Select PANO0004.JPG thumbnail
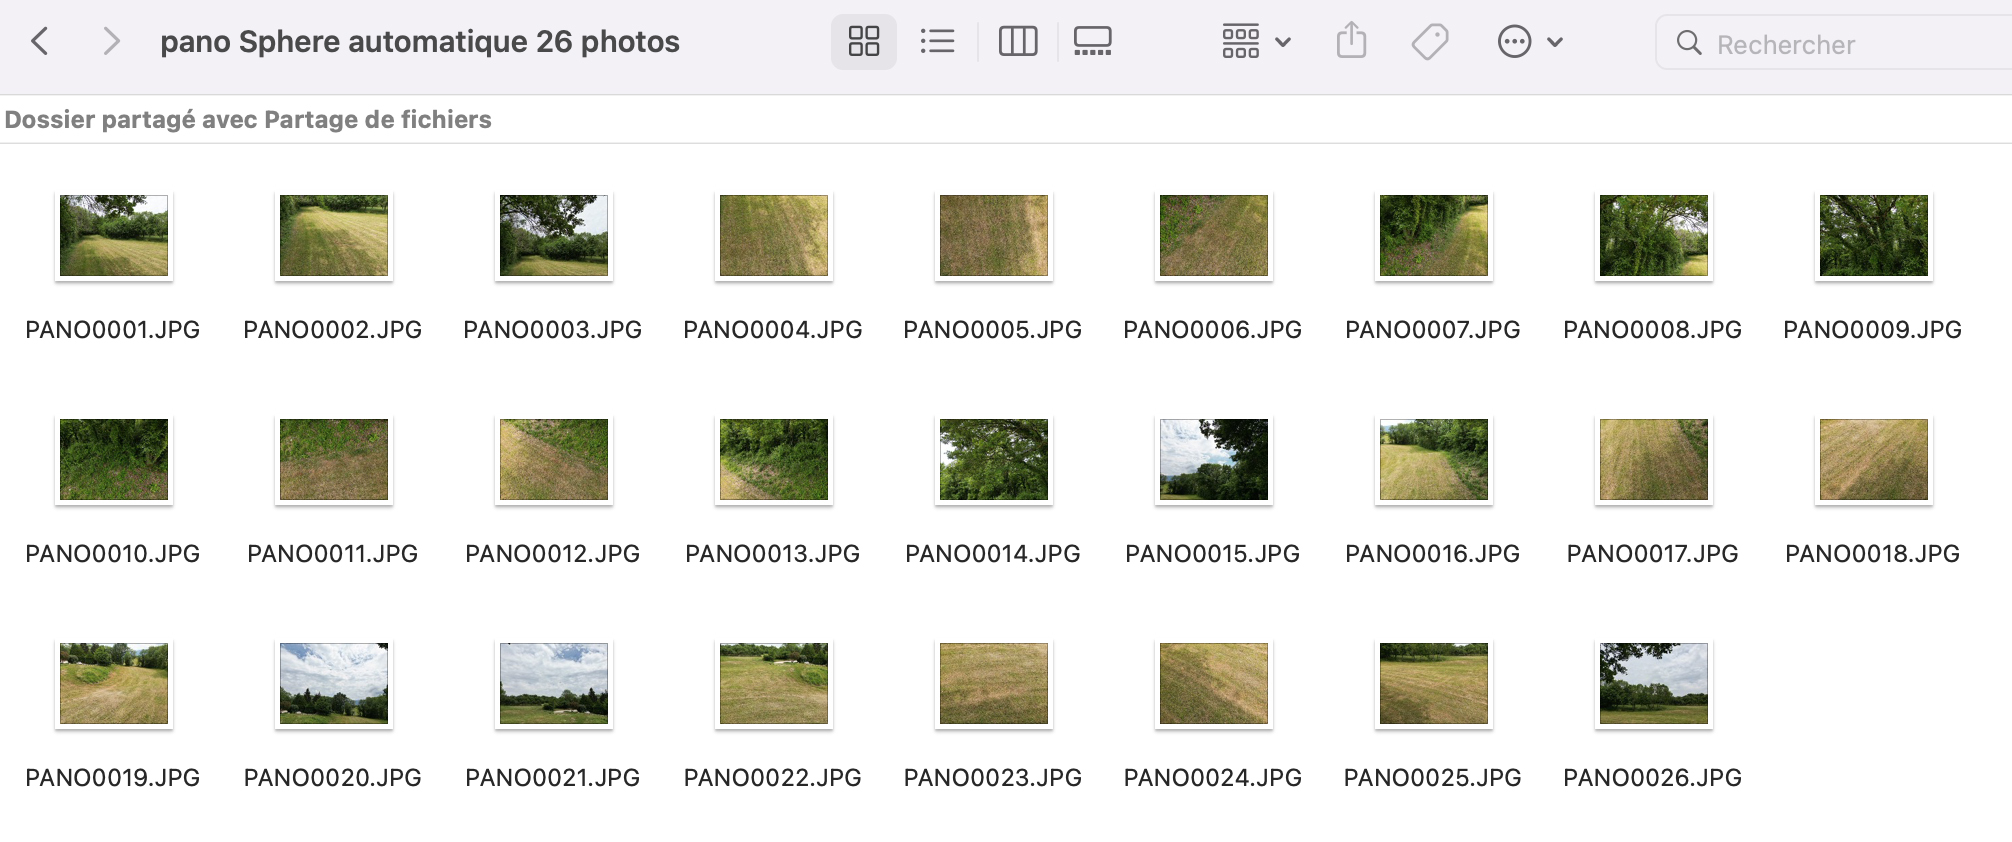2012x842 pixels. tap(774, 236)
